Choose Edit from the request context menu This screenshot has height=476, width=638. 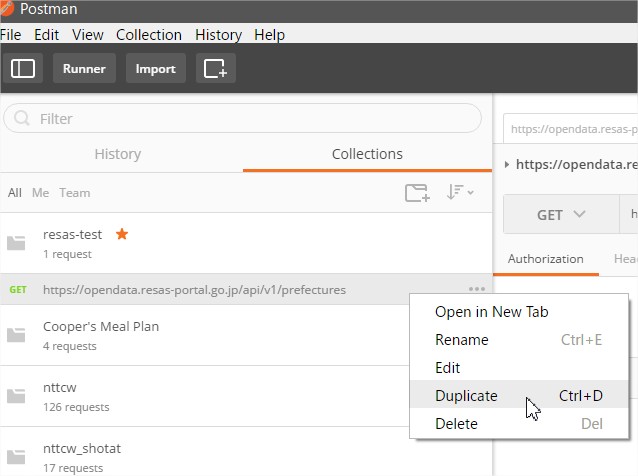click(519, 367)
